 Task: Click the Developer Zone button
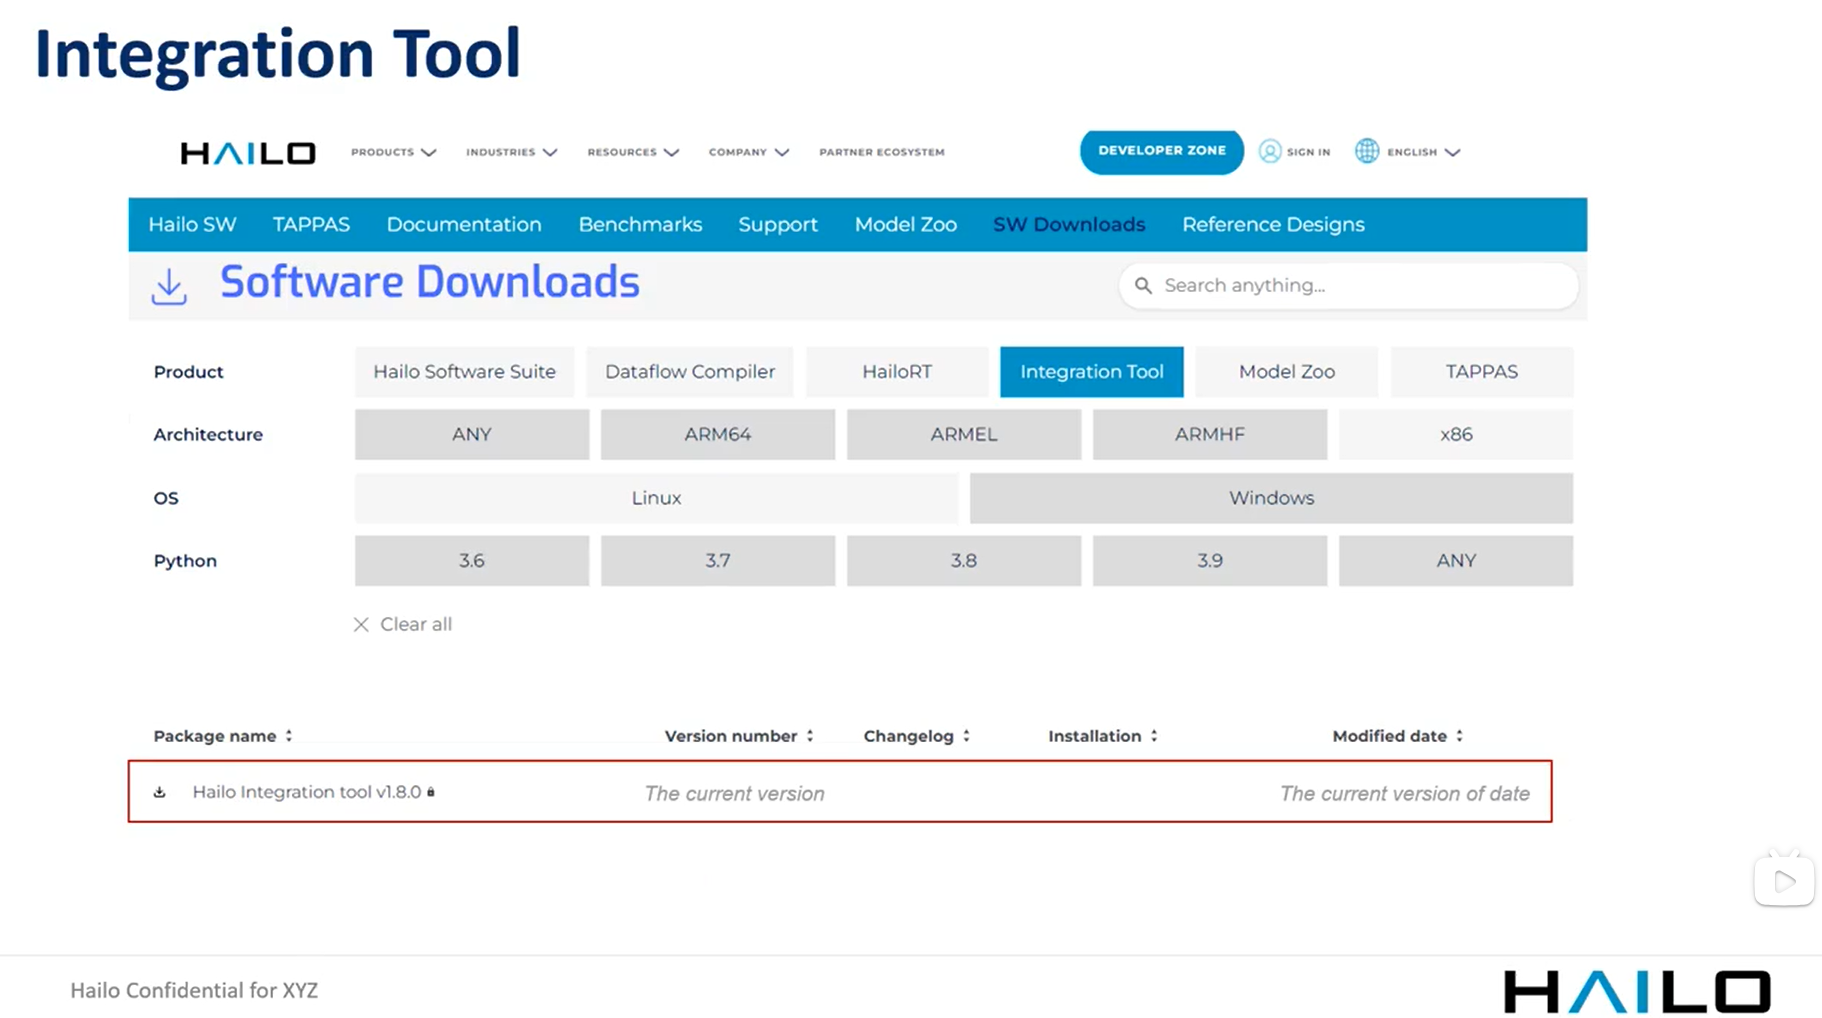1162,151
